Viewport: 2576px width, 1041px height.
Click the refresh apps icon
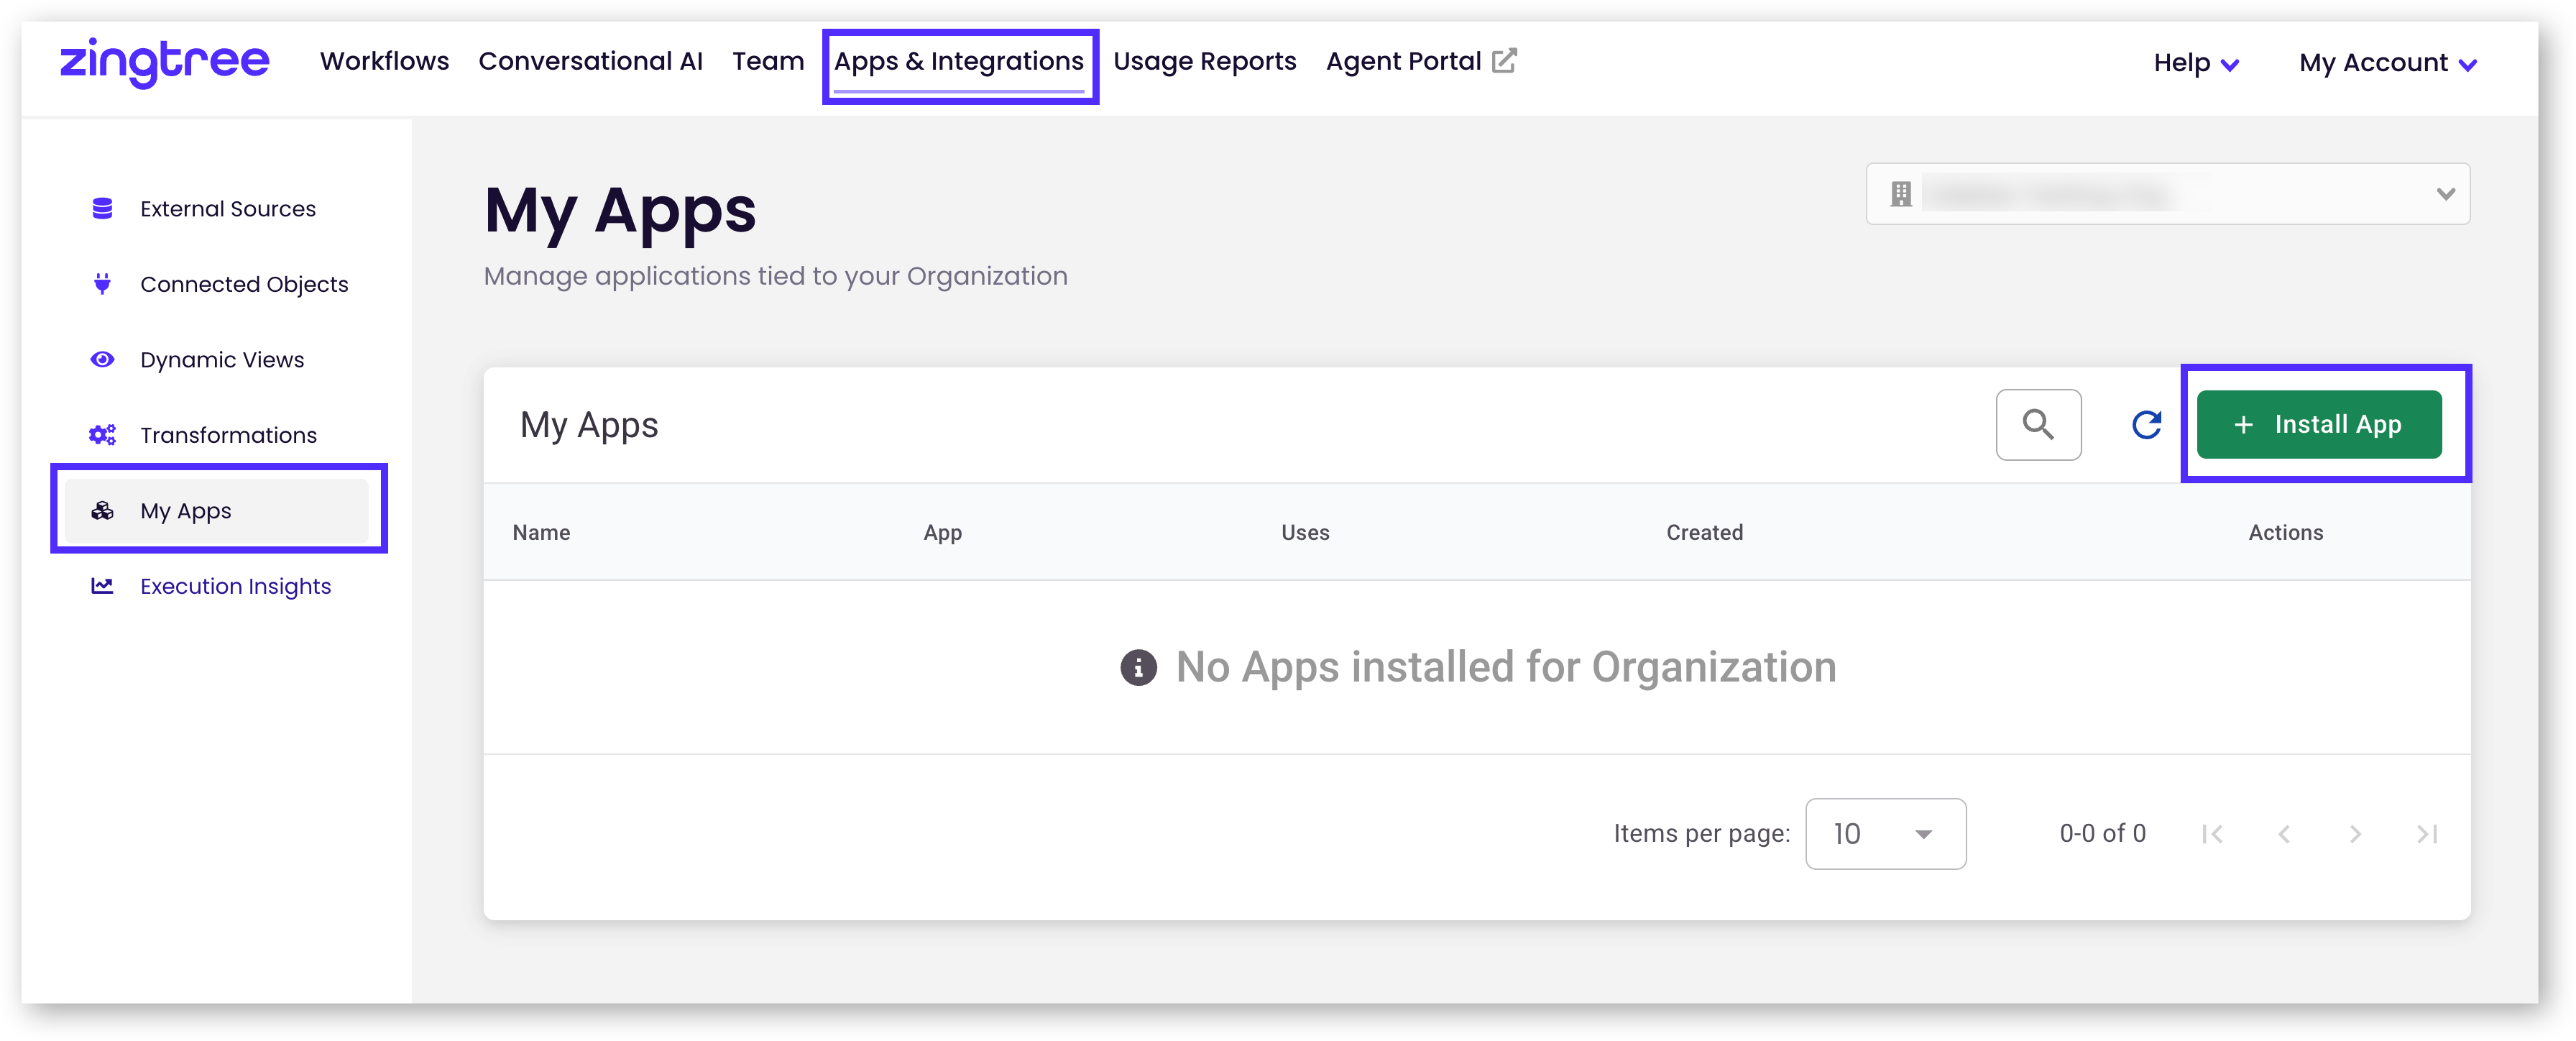click(2146, 425)
